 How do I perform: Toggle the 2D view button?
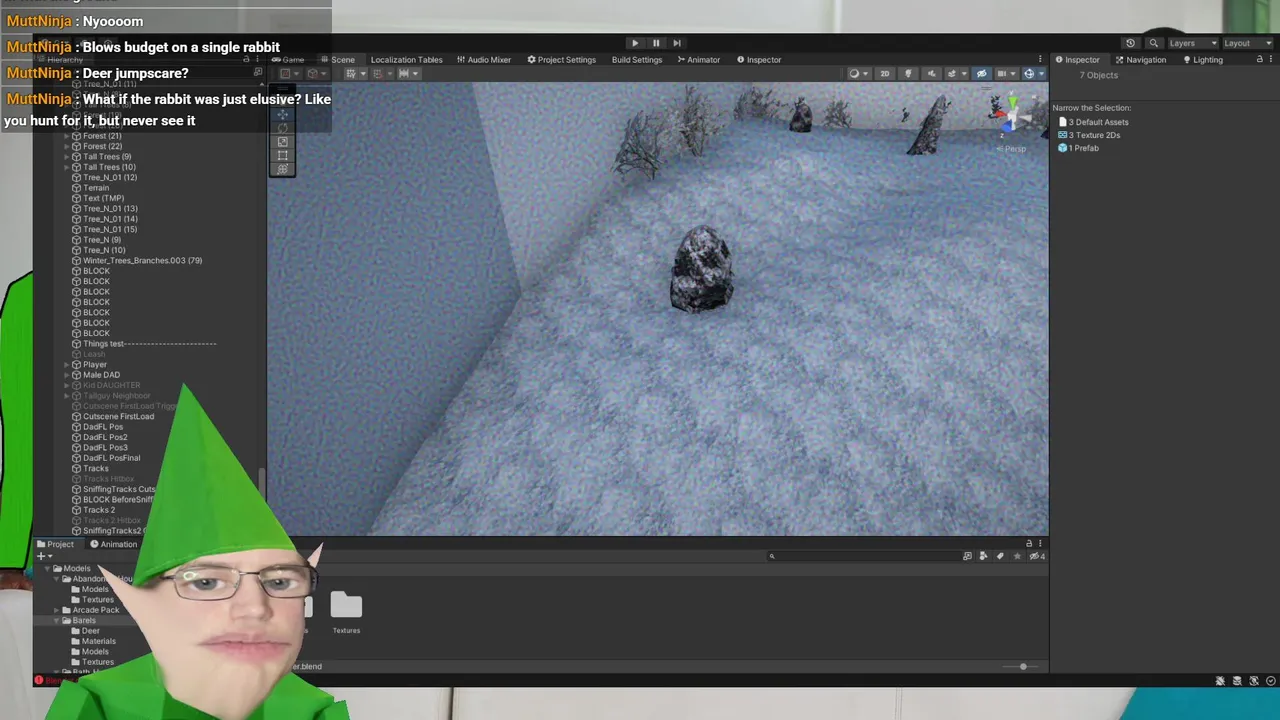point(884,74)
